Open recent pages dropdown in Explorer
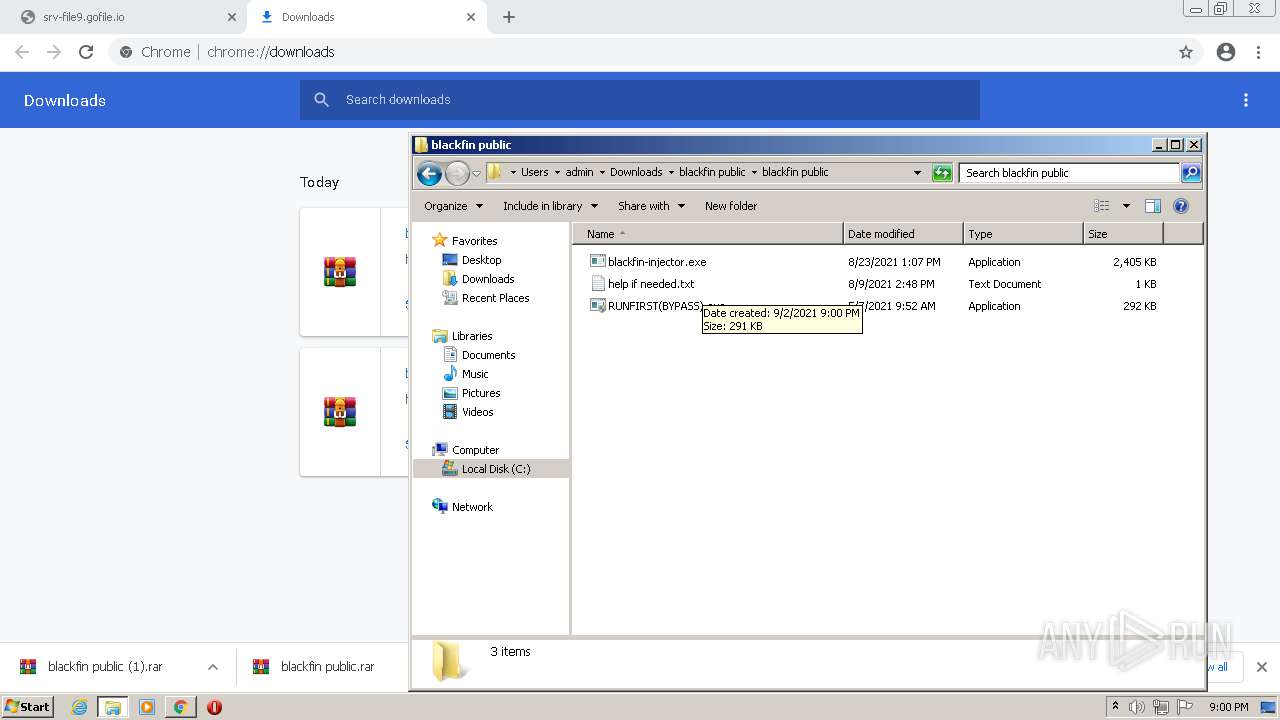 click(x=477, y=173)
